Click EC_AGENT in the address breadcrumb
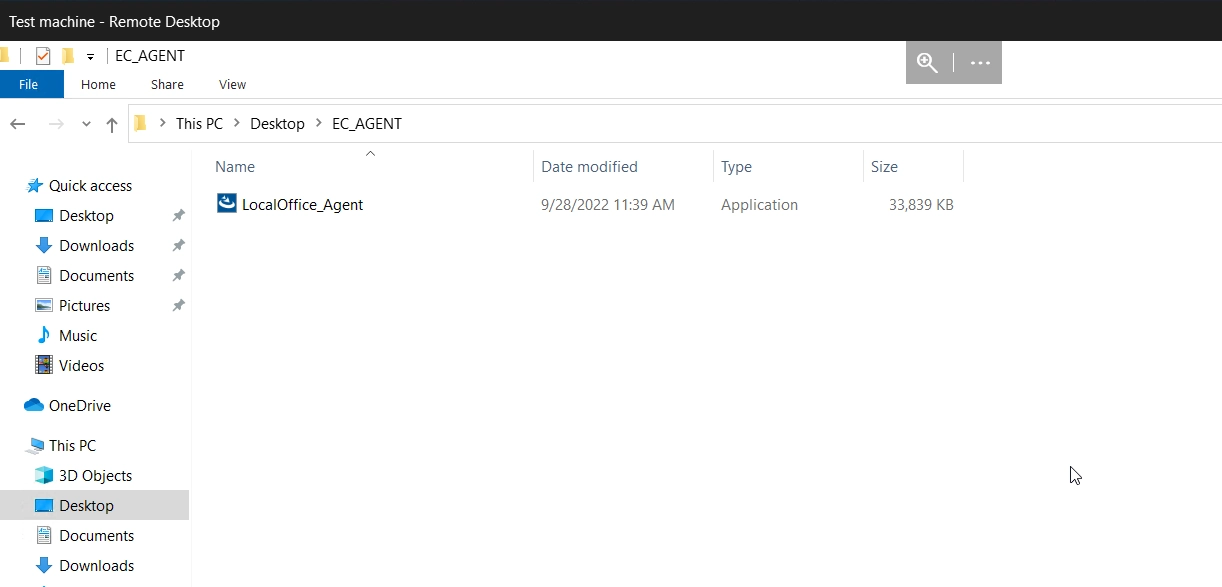Screen dimensions: 1222x587 (367, 123)
